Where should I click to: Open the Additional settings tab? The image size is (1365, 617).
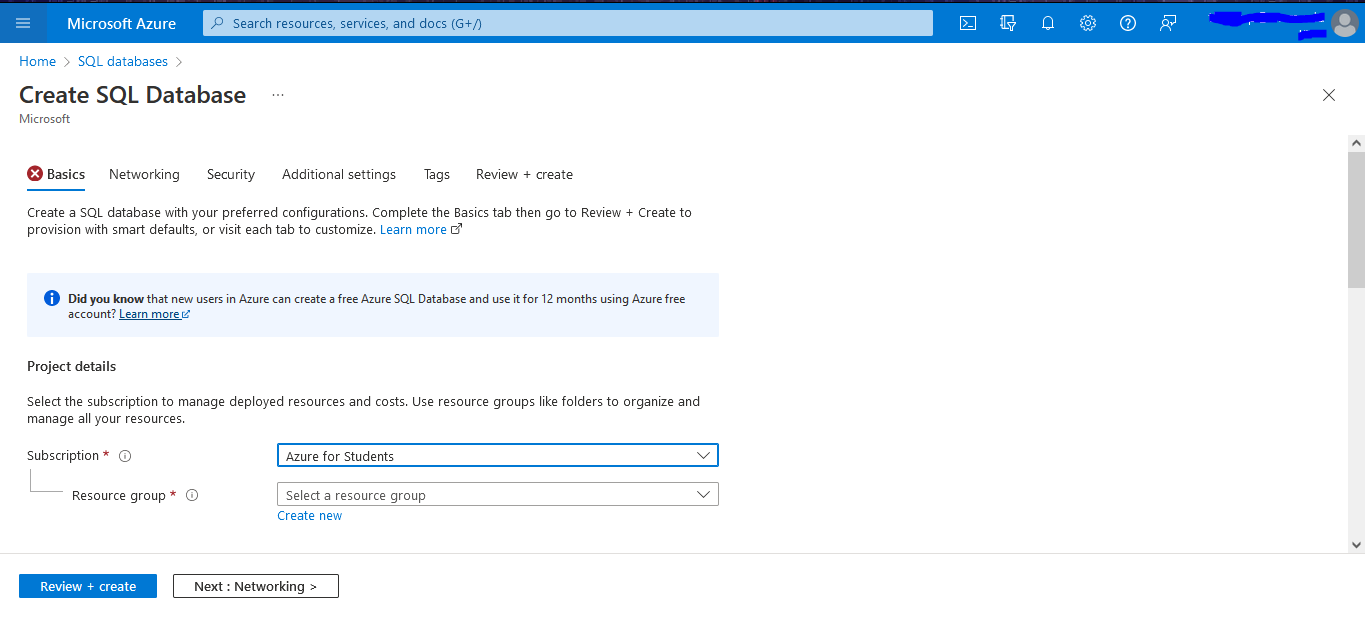tap(339, 174)
